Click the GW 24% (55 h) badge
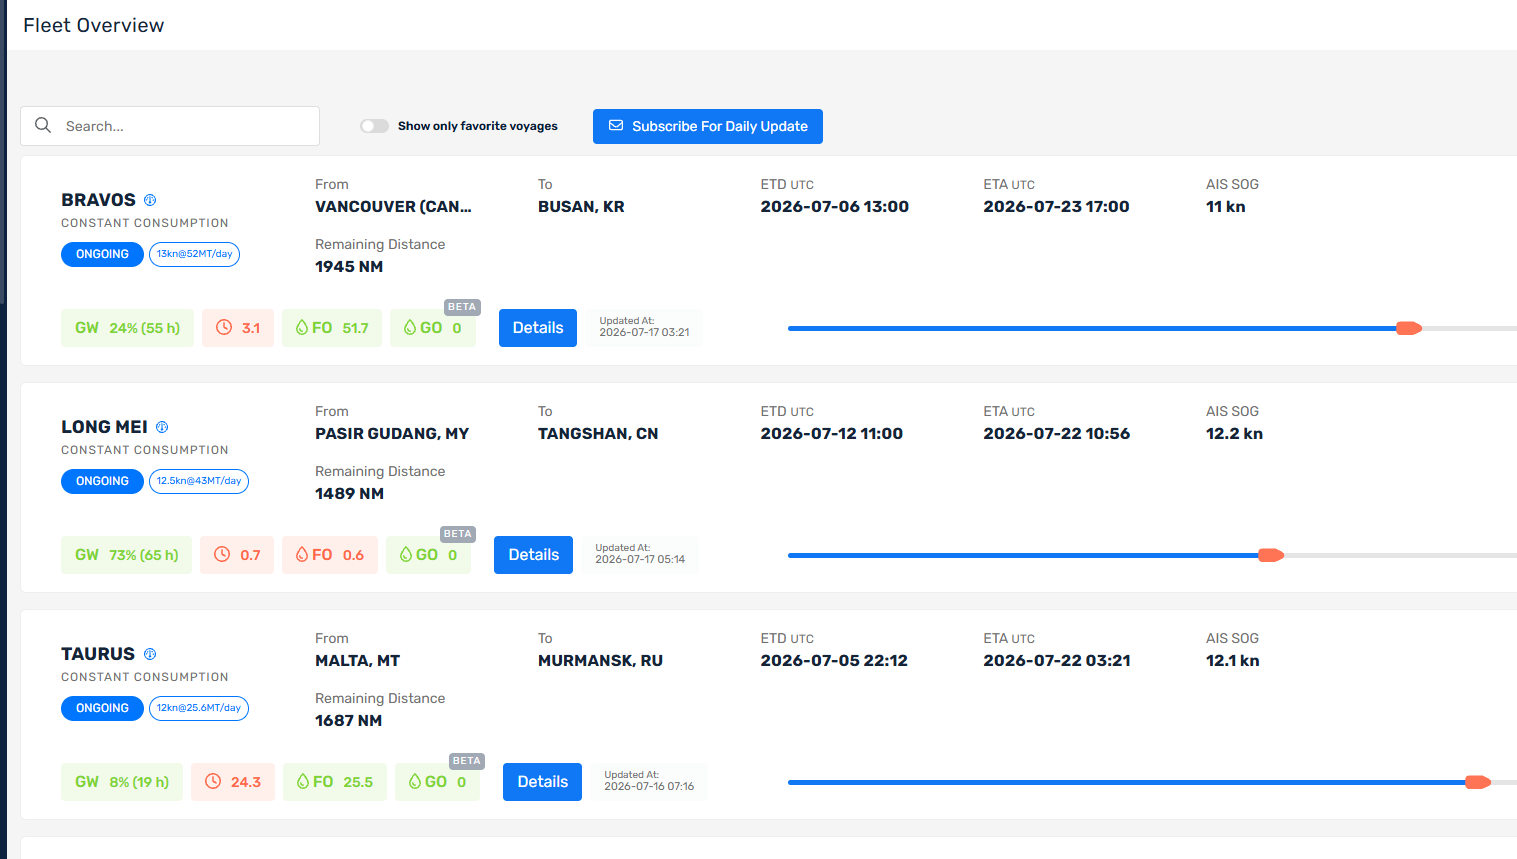1517x859 pixels. pos(127,328)
